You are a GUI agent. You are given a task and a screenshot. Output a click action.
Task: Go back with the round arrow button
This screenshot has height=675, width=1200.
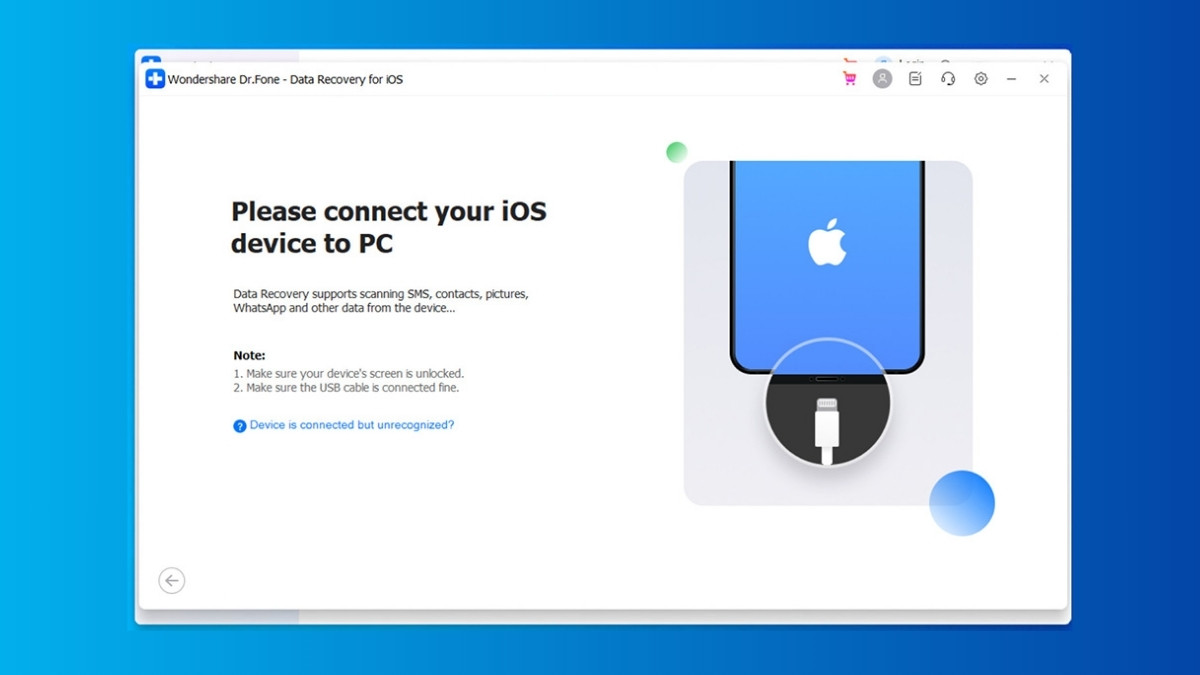(x=172, y=581)
